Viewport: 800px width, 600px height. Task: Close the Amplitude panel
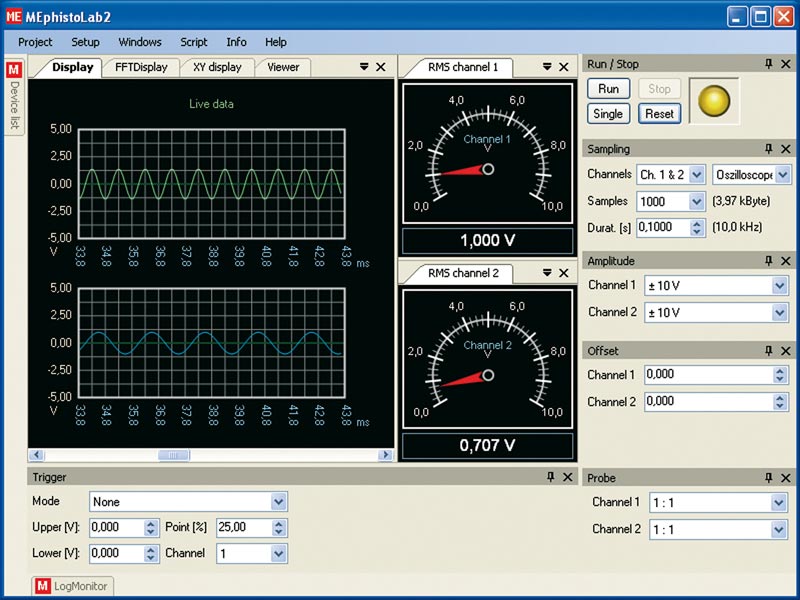pyautogui.click(x=786, y=261)
